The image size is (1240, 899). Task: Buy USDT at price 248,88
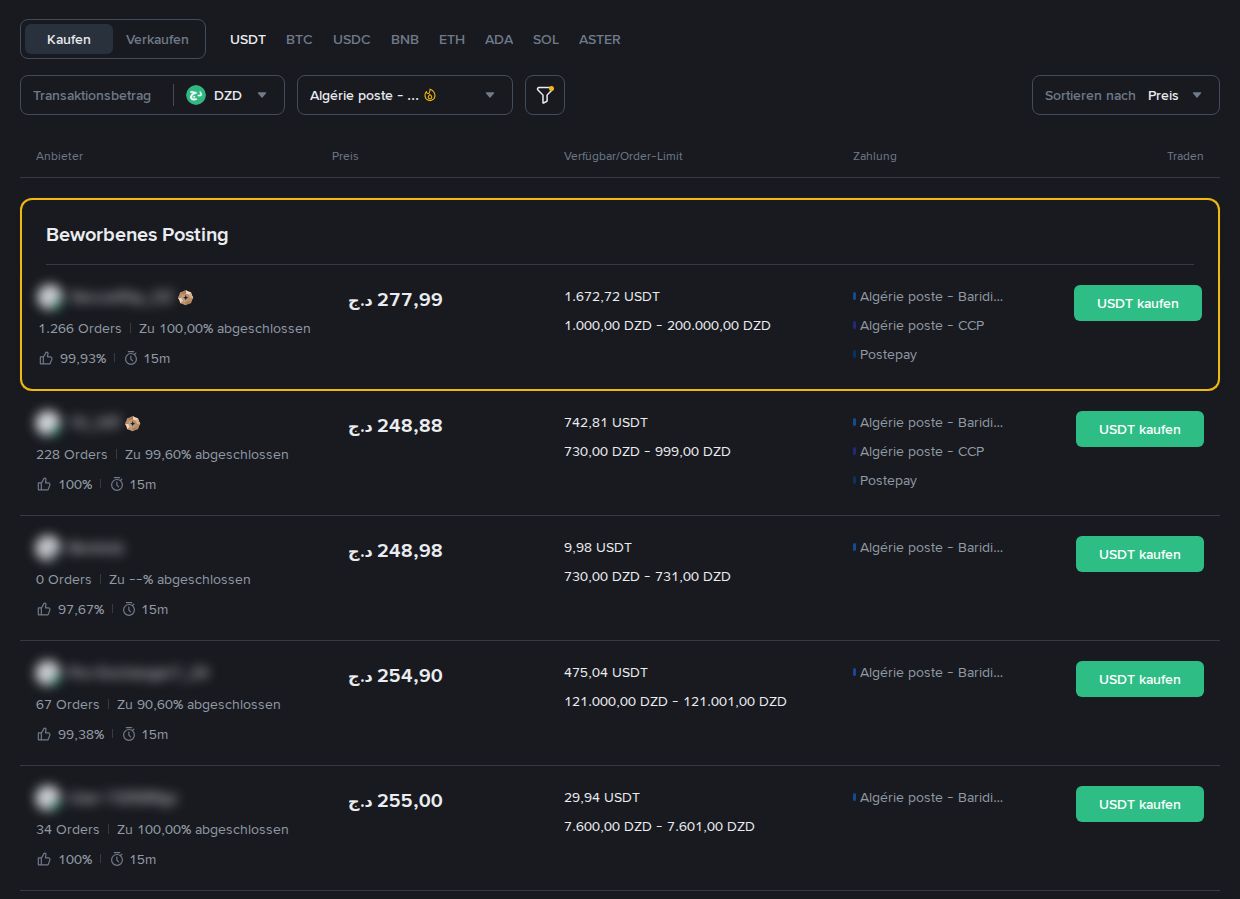pyautogui.click(x=1140, y=429)
